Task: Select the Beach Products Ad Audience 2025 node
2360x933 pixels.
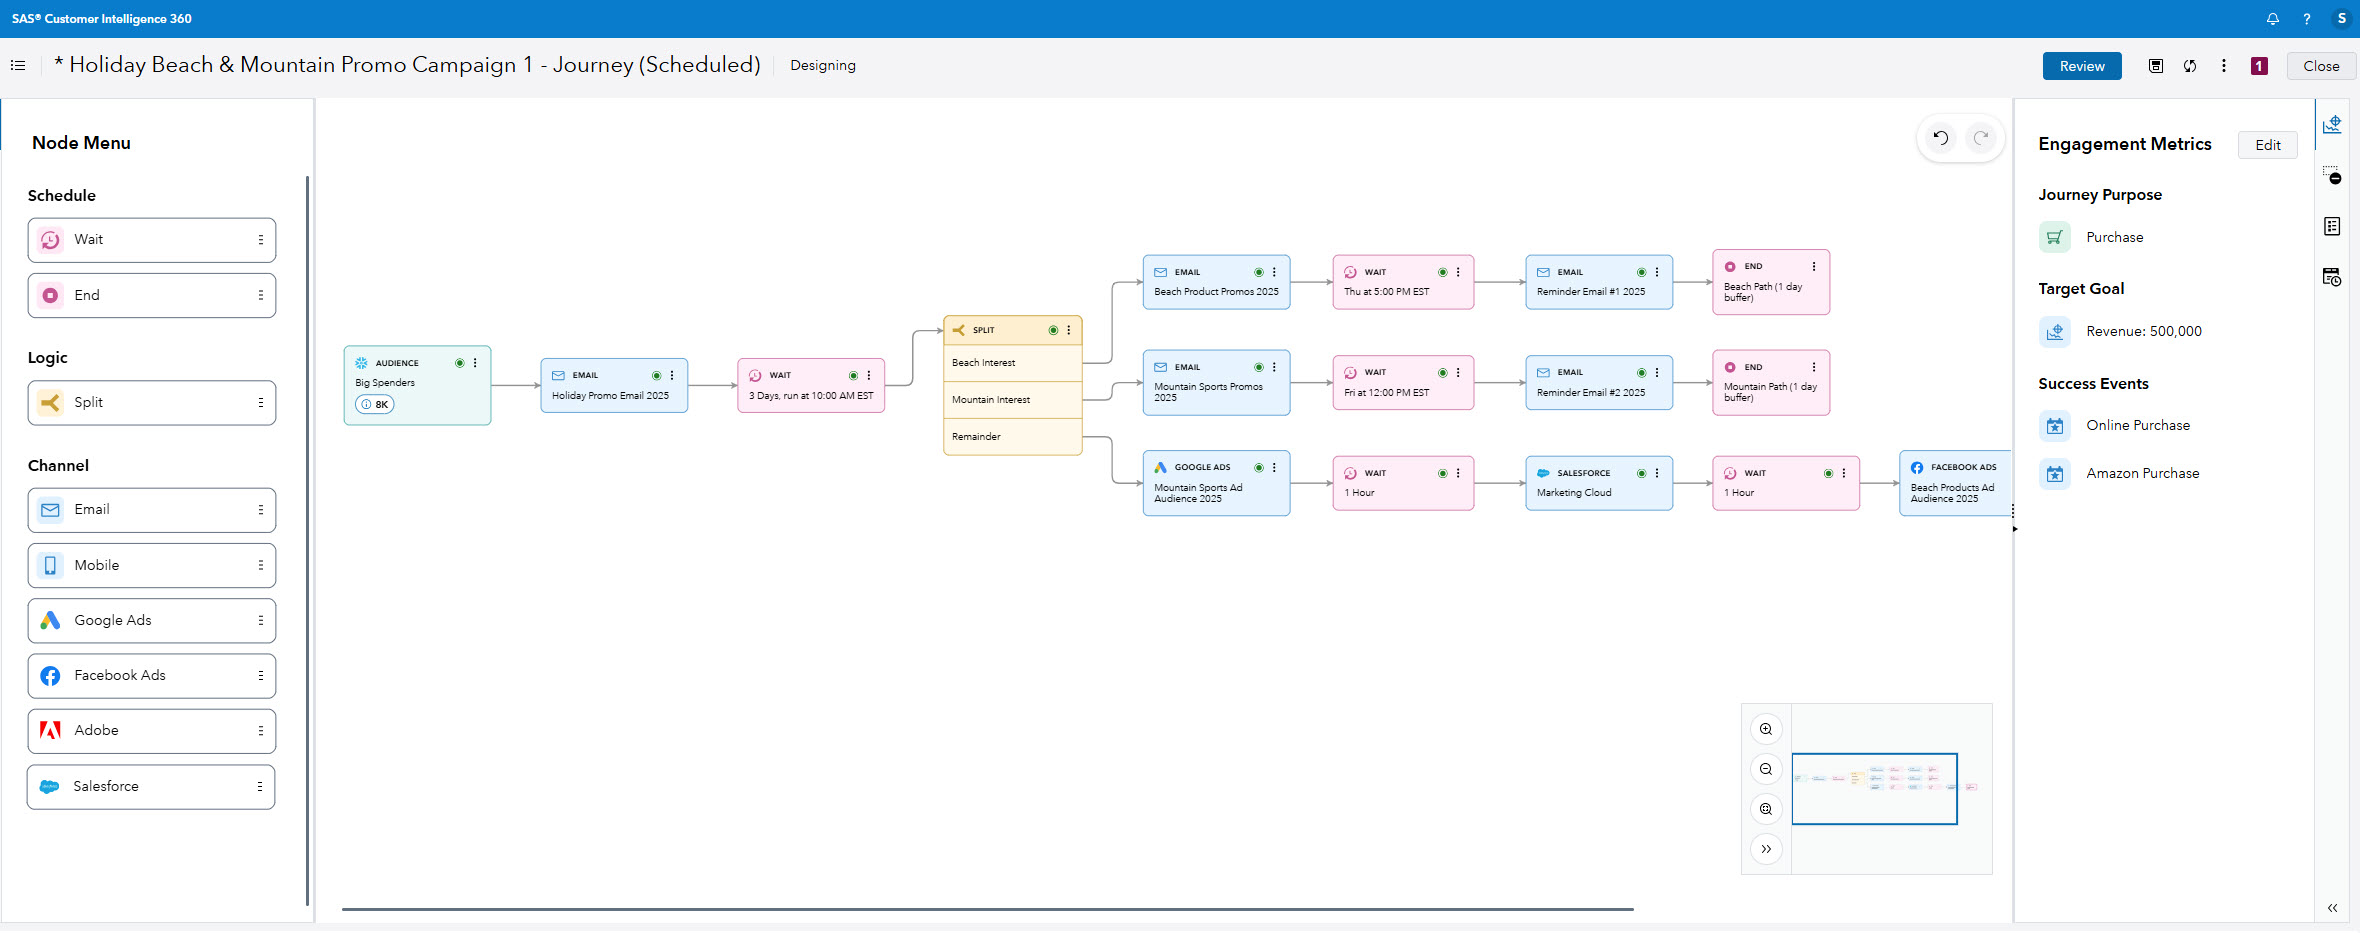Action: tap(1955, 483)
